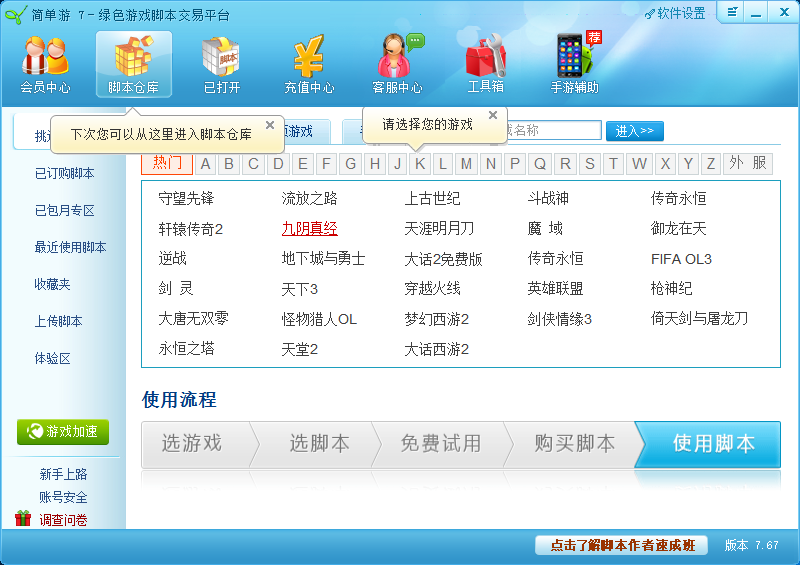Dismiss the 请选择您的游戏 tooltip

click(492, 116)
